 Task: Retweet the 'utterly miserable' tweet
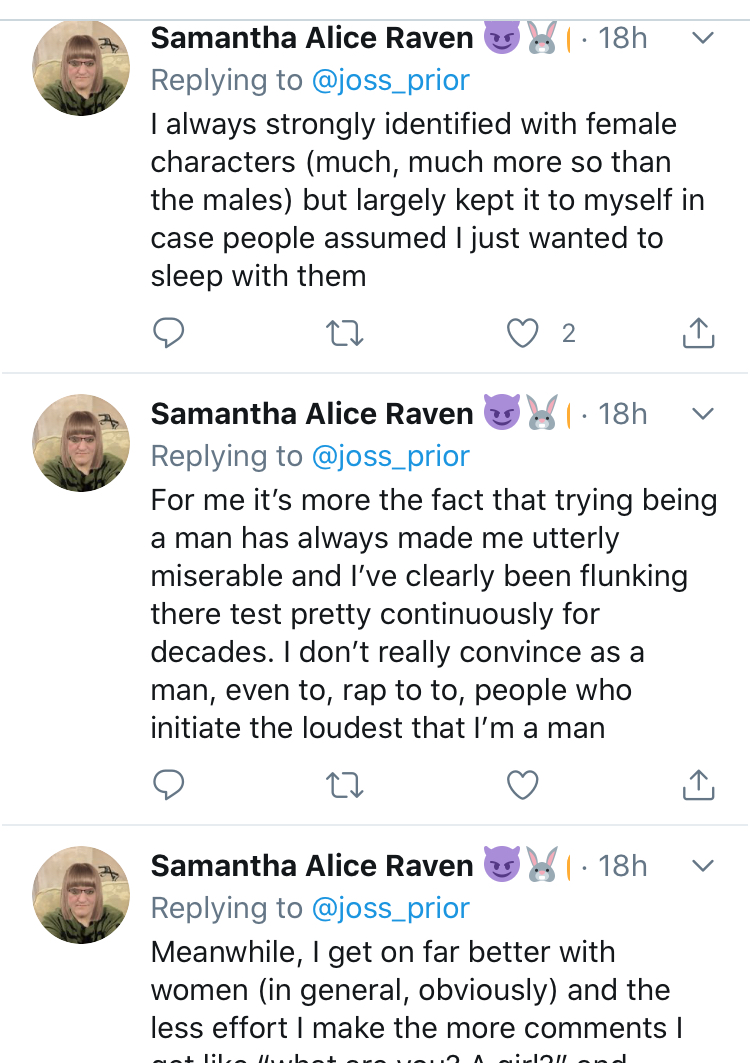point(344,786)
